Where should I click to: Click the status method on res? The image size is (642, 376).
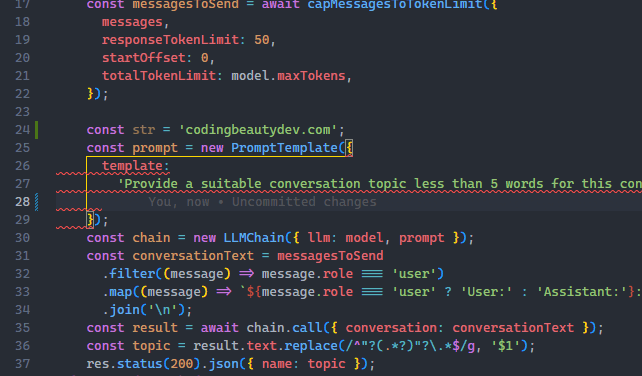(140, 364)
